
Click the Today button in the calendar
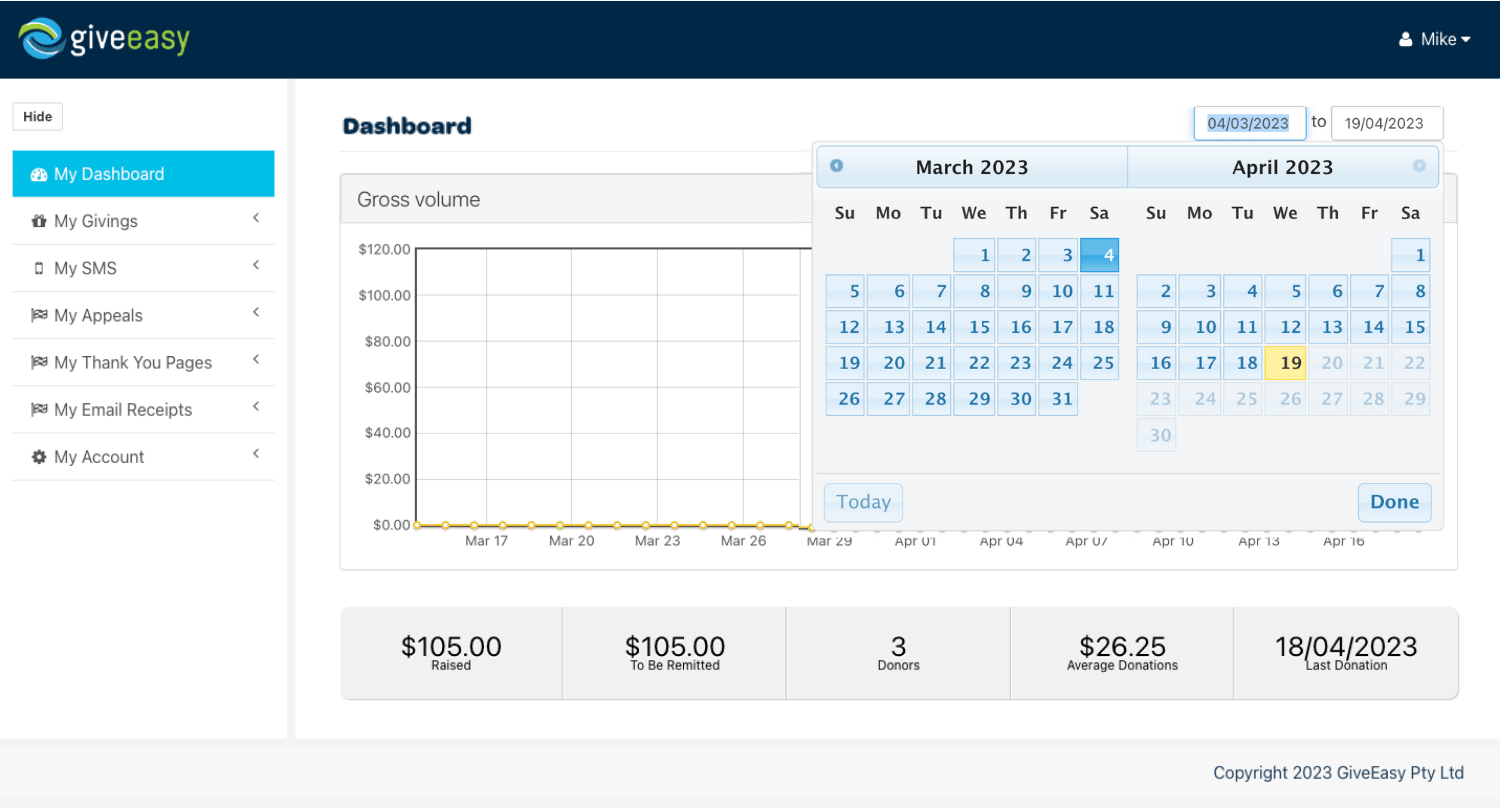863,501
